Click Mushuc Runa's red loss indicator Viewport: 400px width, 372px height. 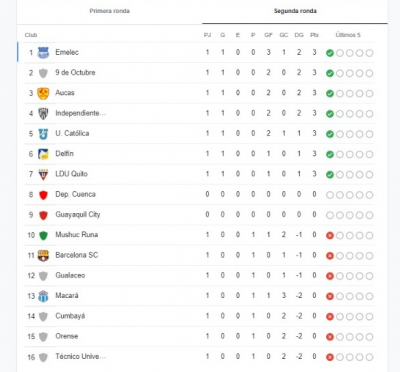pyautogui.click(x=330, y=236)
